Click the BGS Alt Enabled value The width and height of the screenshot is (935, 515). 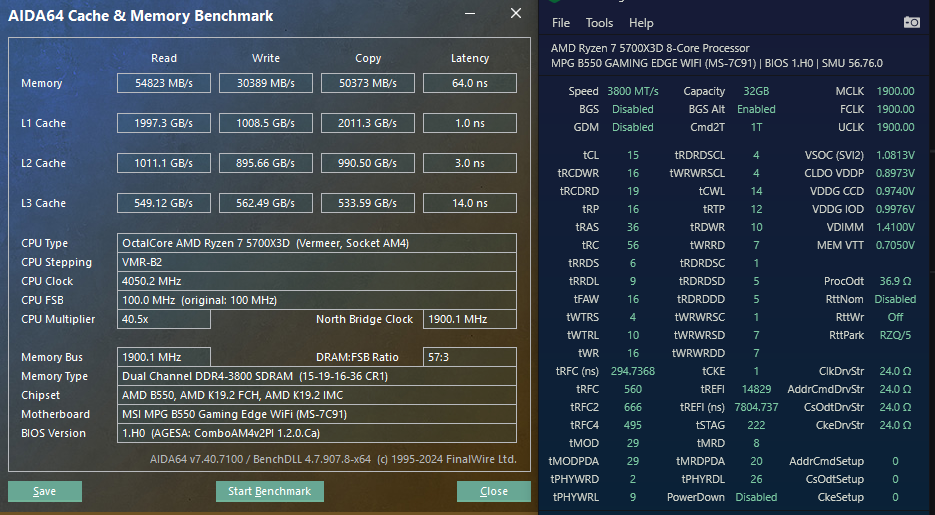(x=756, y=109)
